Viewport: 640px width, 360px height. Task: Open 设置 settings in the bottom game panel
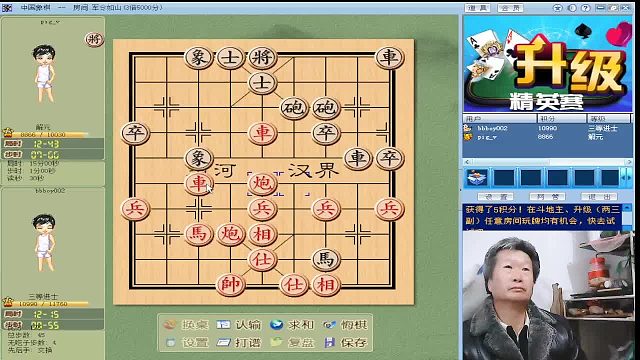point(187,342)
